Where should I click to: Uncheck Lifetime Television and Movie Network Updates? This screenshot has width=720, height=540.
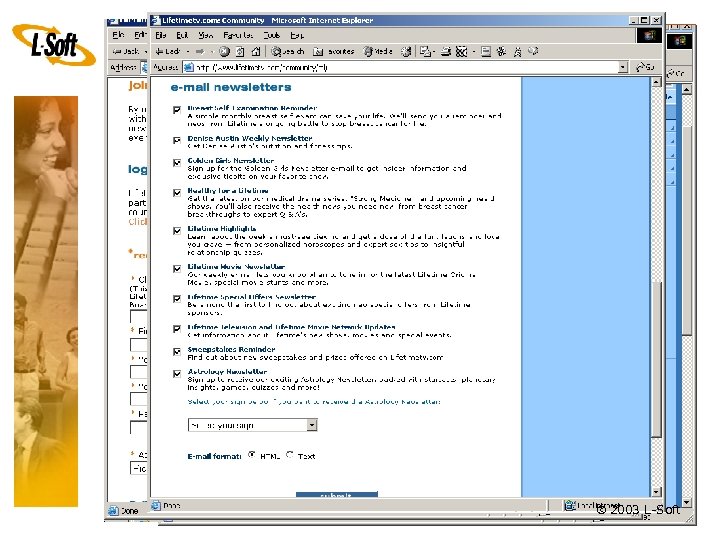click(177, 329)
